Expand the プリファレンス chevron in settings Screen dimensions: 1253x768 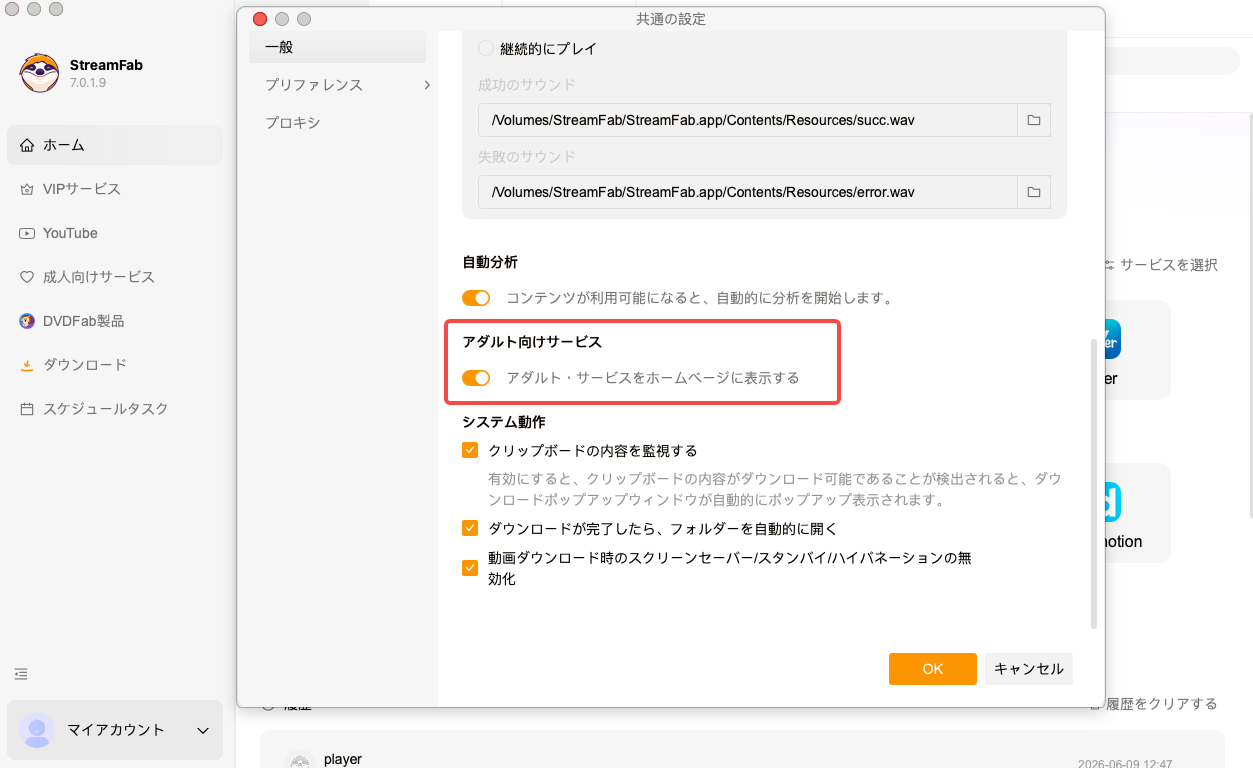pos(427,85)
